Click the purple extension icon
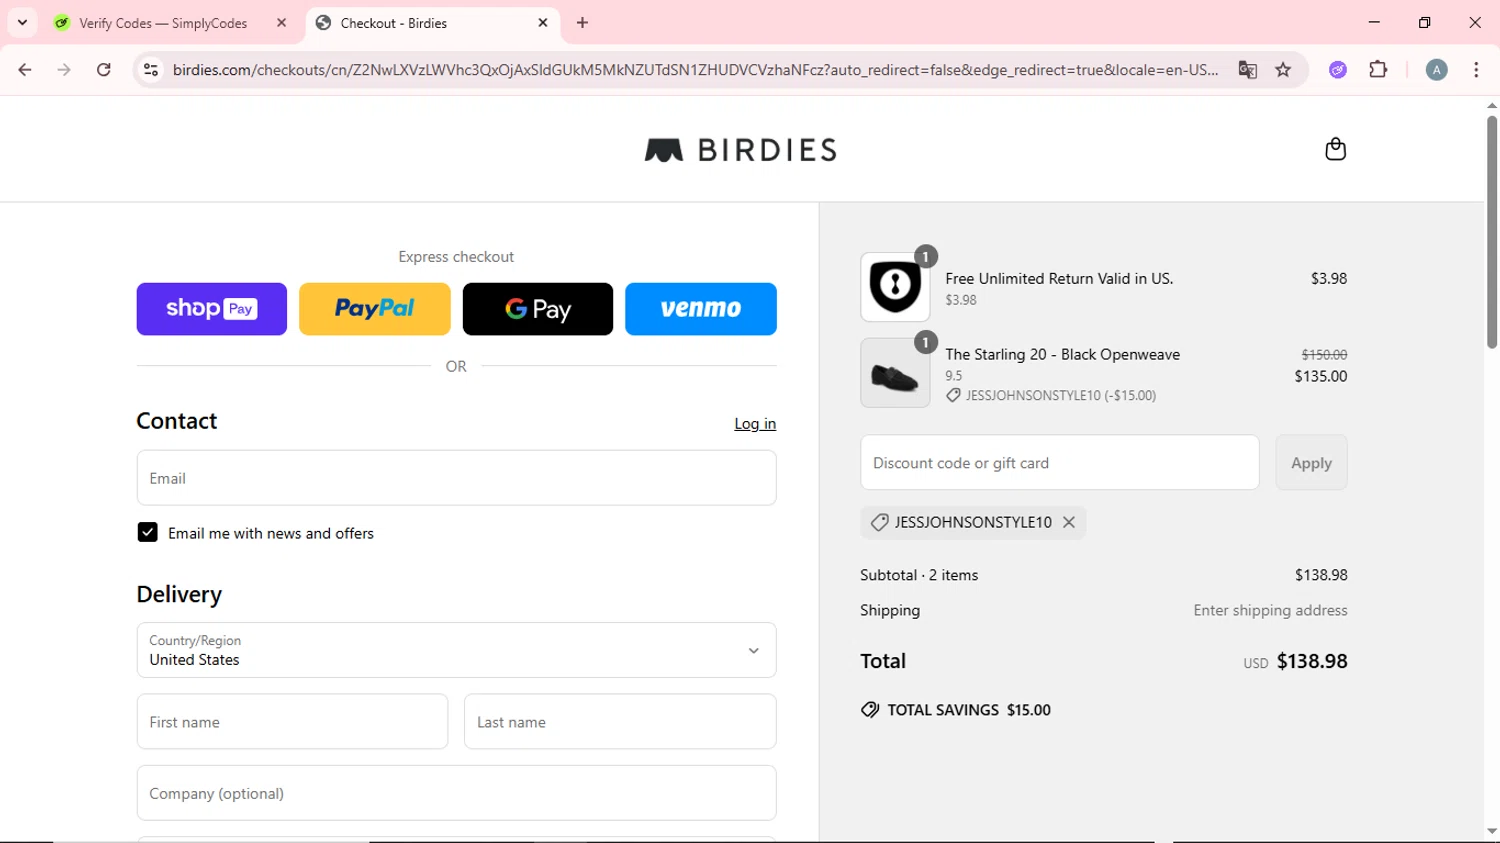Screen dimensions: 1500x843 (x=1338, y=70)
